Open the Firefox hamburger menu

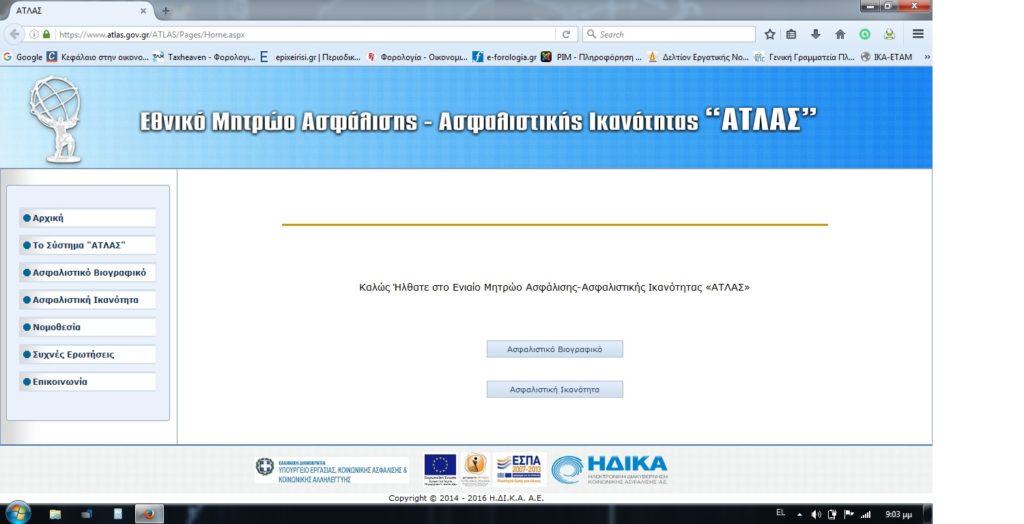tap(917, 34)
